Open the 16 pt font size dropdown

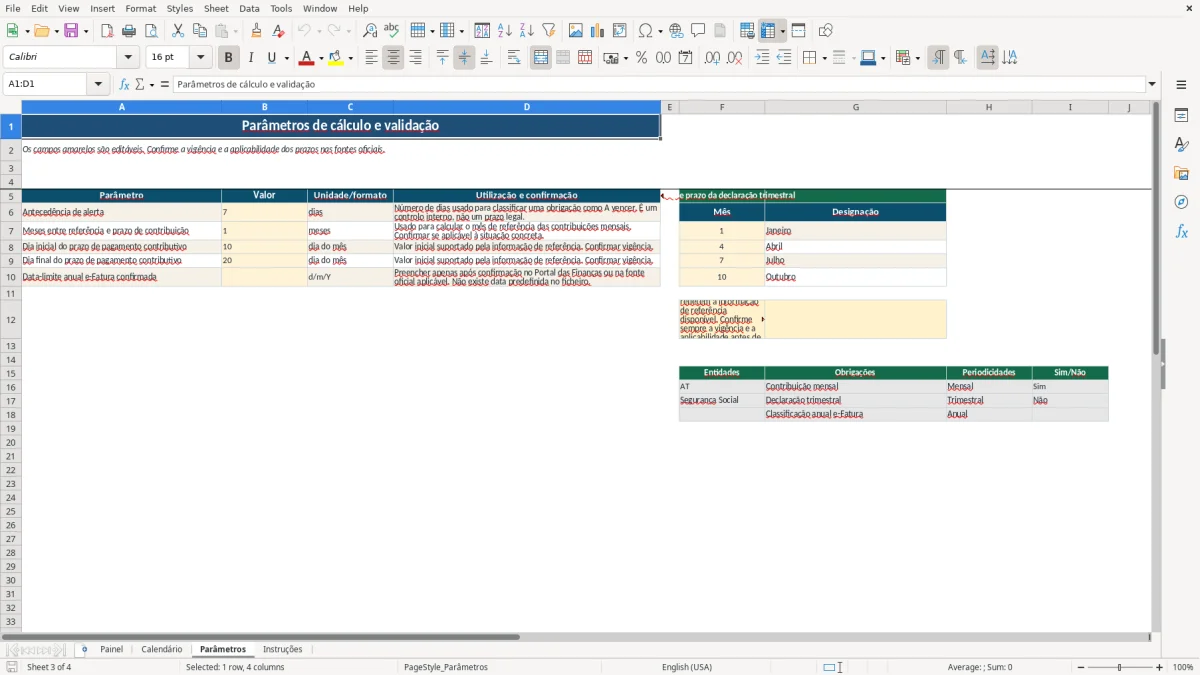200,58
